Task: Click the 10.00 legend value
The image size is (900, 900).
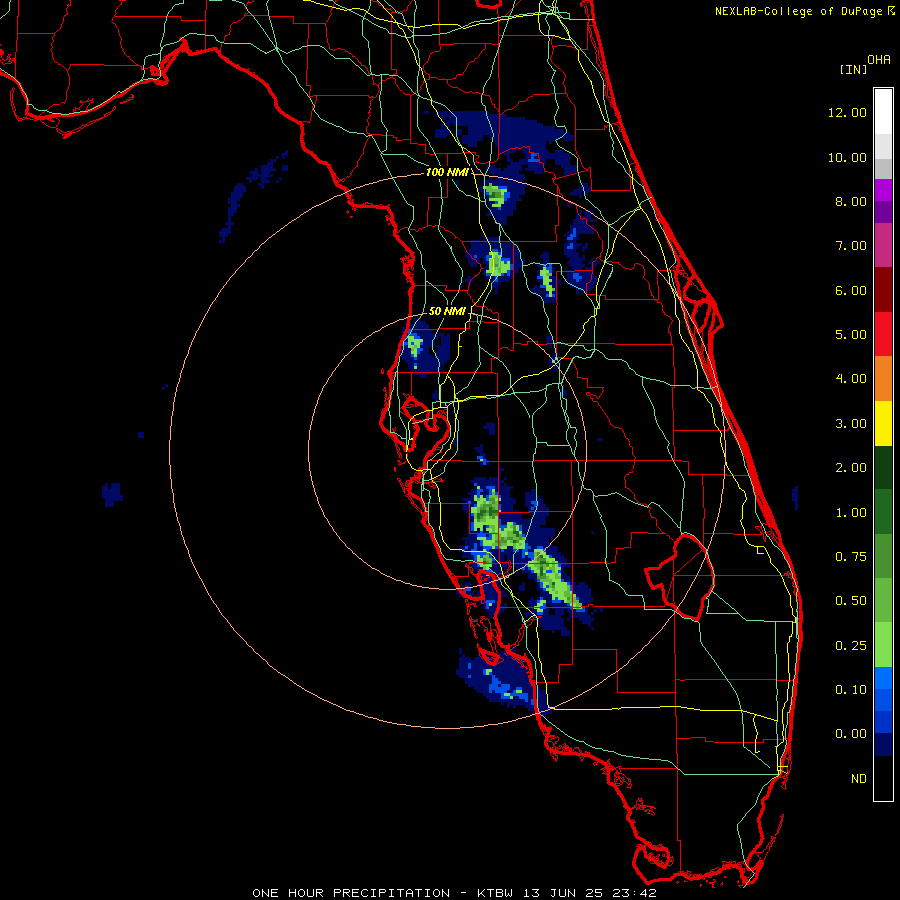Action: tap(847, 157)
